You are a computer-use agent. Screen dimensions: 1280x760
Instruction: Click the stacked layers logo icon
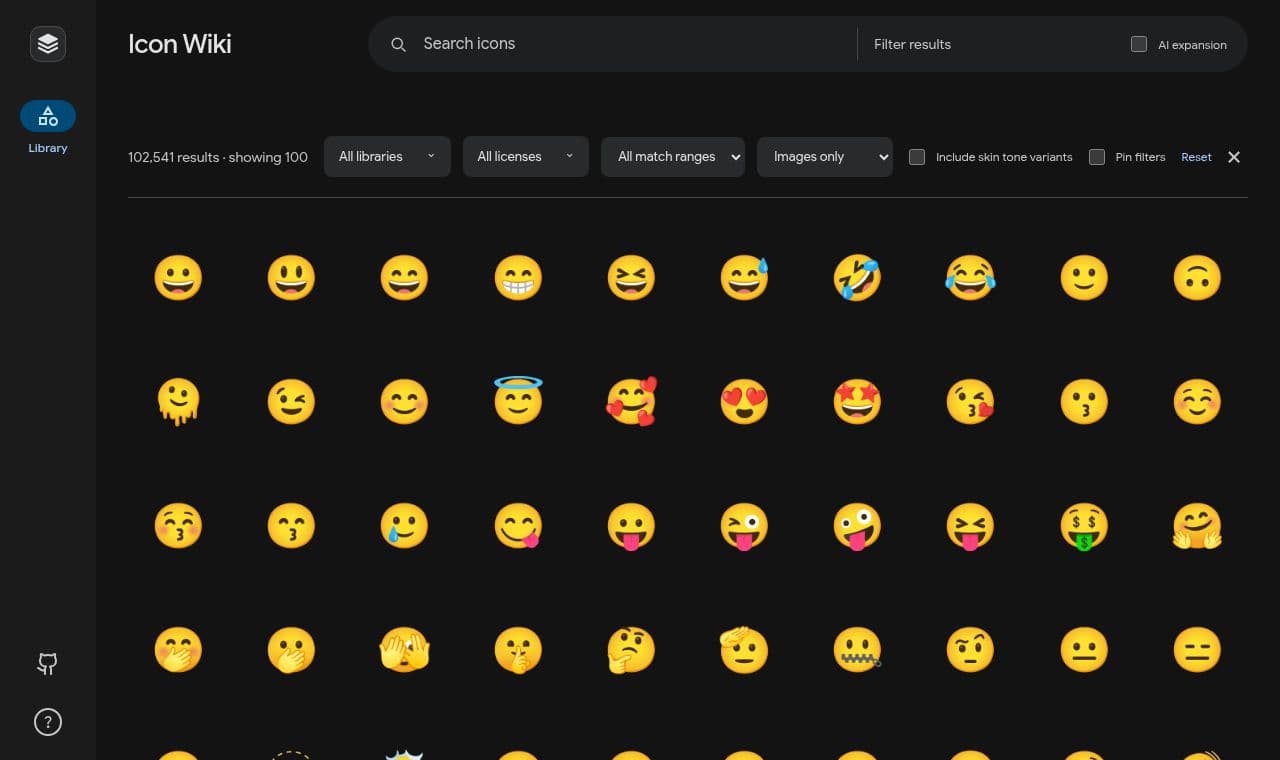coord(48,44)
